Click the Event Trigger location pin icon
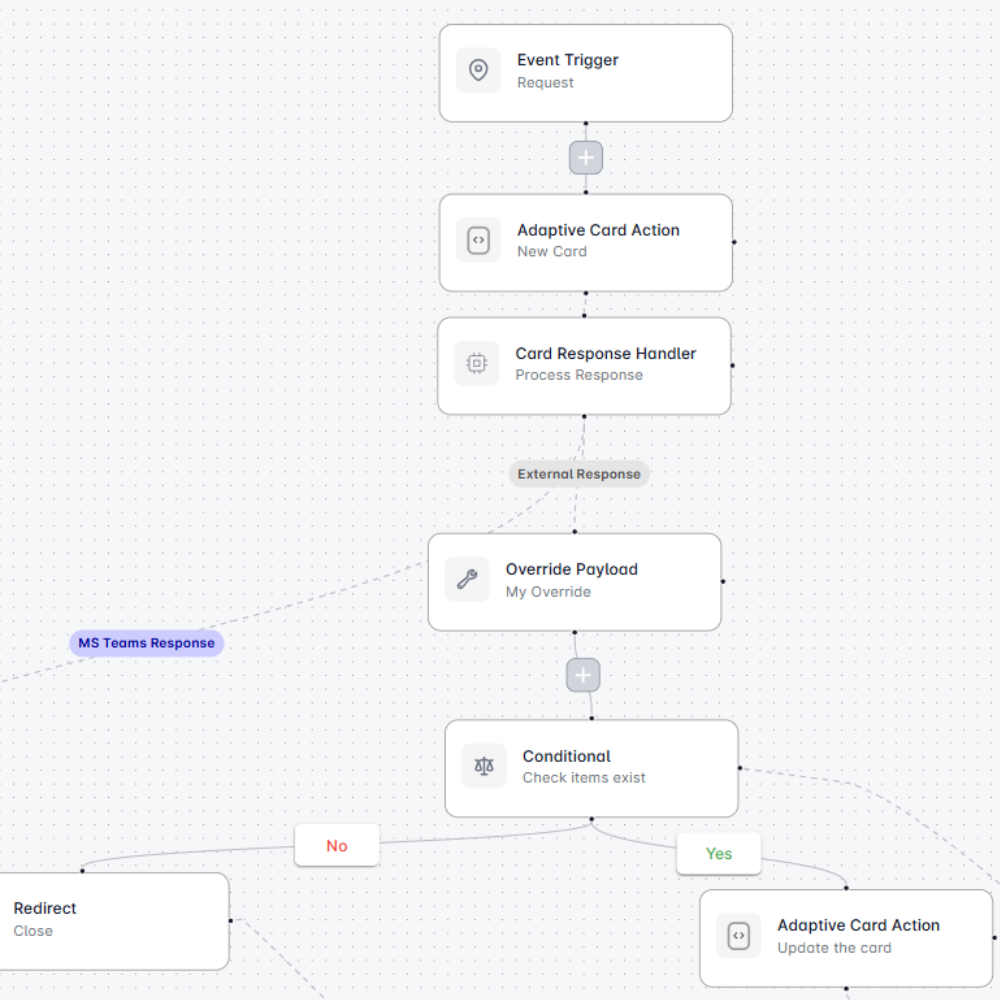 click(x=478, y=70)
